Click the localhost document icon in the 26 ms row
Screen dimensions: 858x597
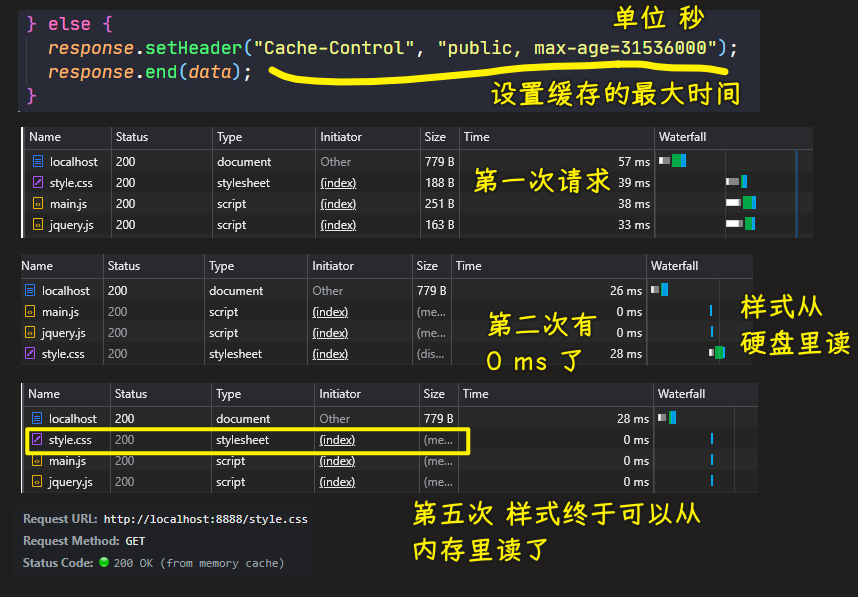(30, 291)
